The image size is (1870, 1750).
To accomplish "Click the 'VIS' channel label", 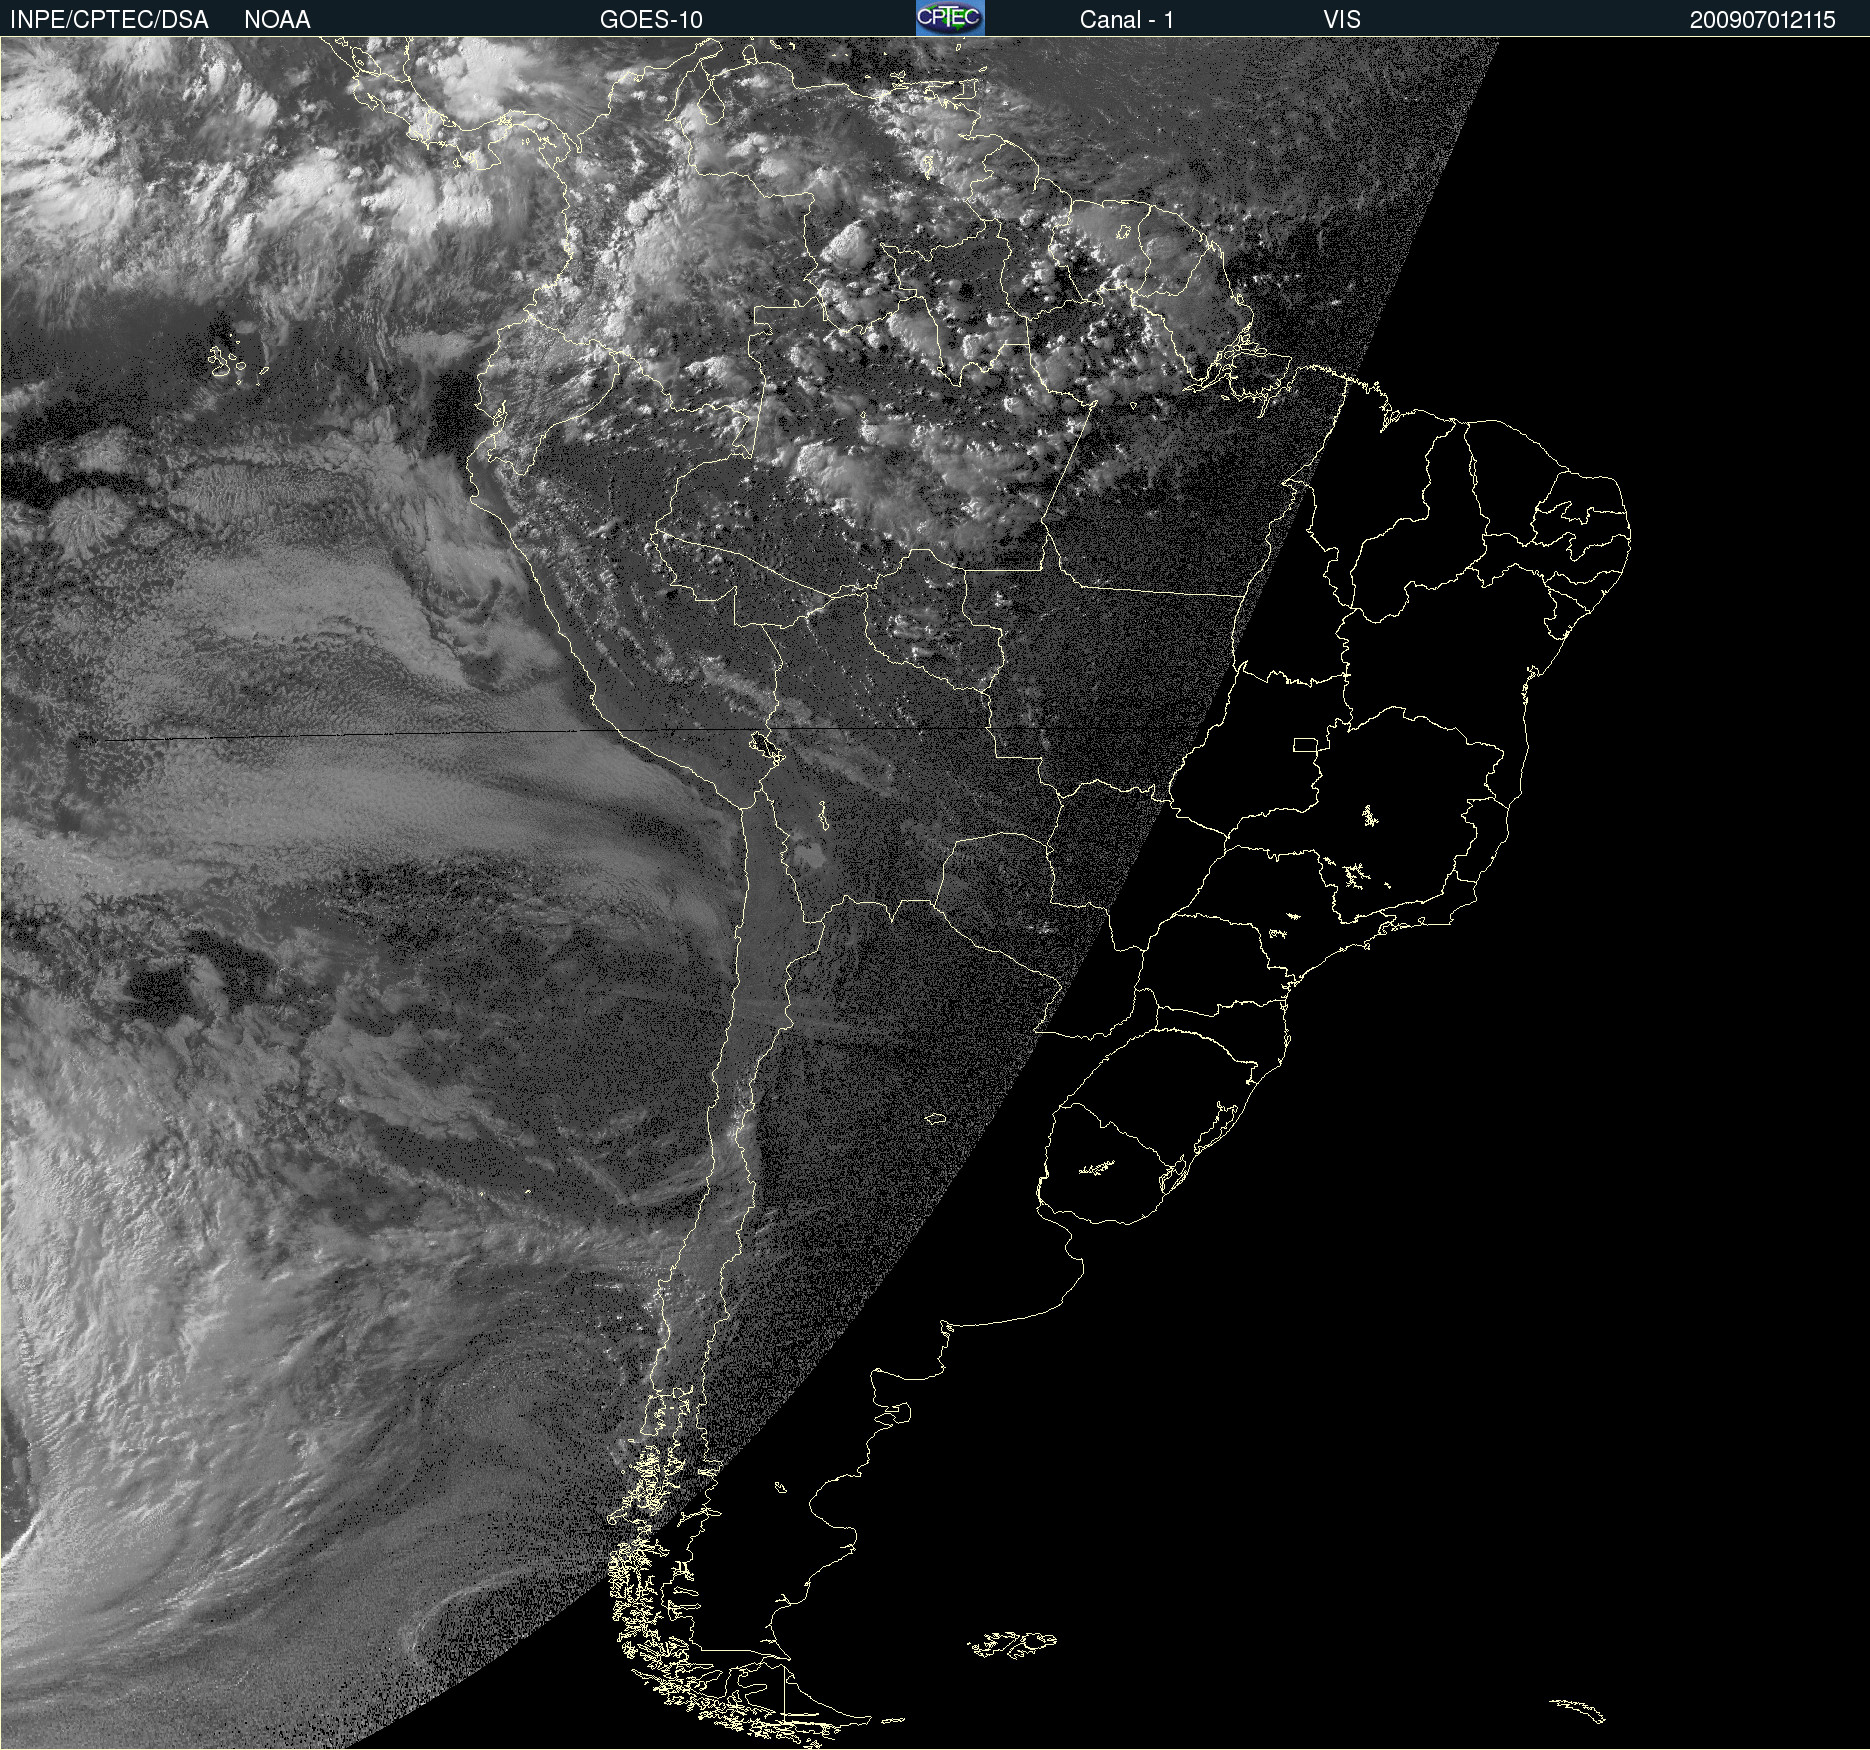I will [1342, 20].
